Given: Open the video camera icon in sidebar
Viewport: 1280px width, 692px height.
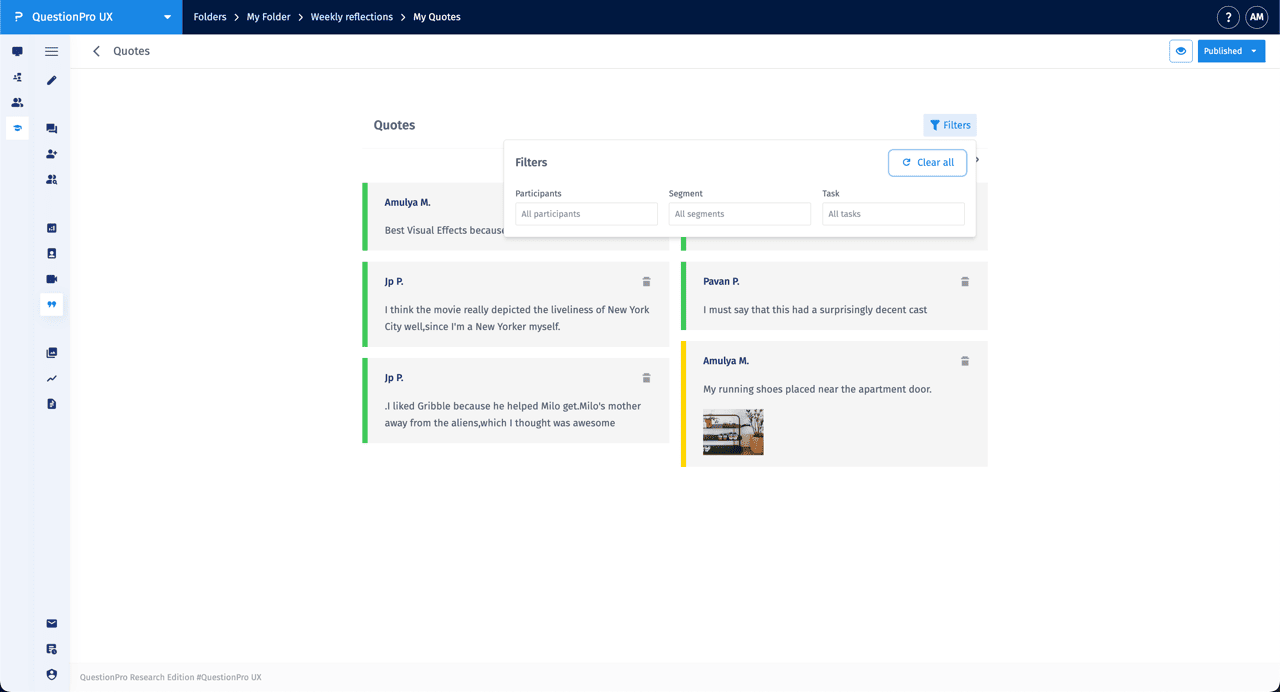Looking at the screenshot, I should point(52,279).
